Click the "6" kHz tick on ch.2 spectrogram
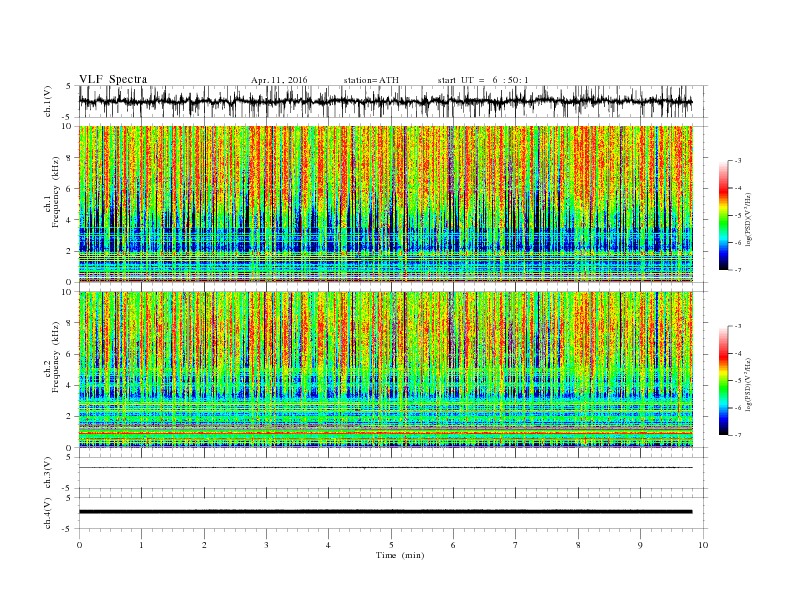Viewport: 792px width, 612px height. coord(69,354)
